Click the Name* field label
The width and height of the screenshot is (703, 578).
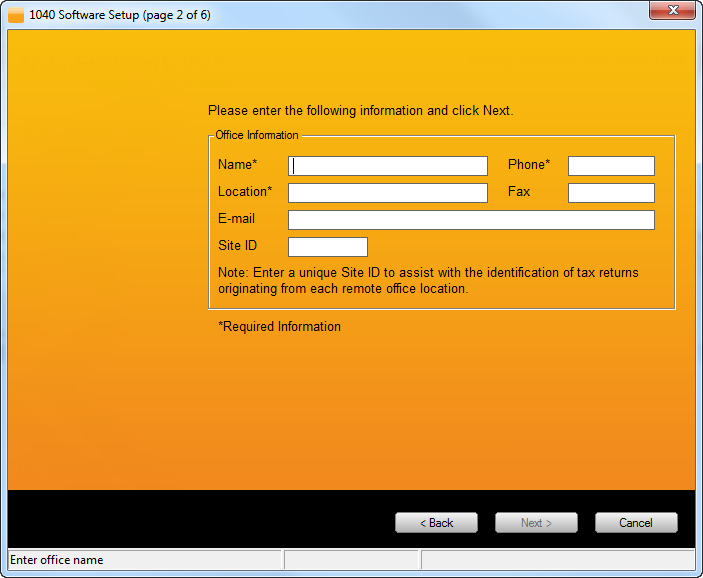tap(238, 165)
